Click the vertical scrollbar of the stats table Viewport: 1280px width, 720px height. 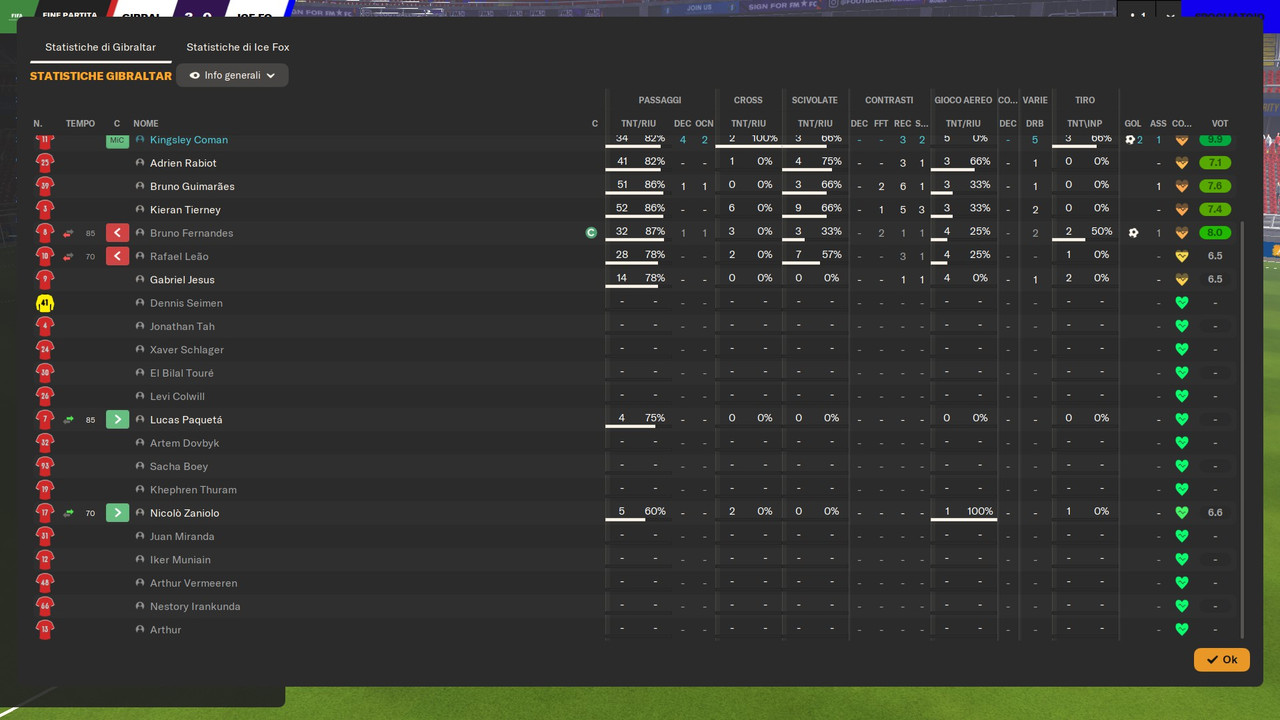click(x=1242, y=430)
